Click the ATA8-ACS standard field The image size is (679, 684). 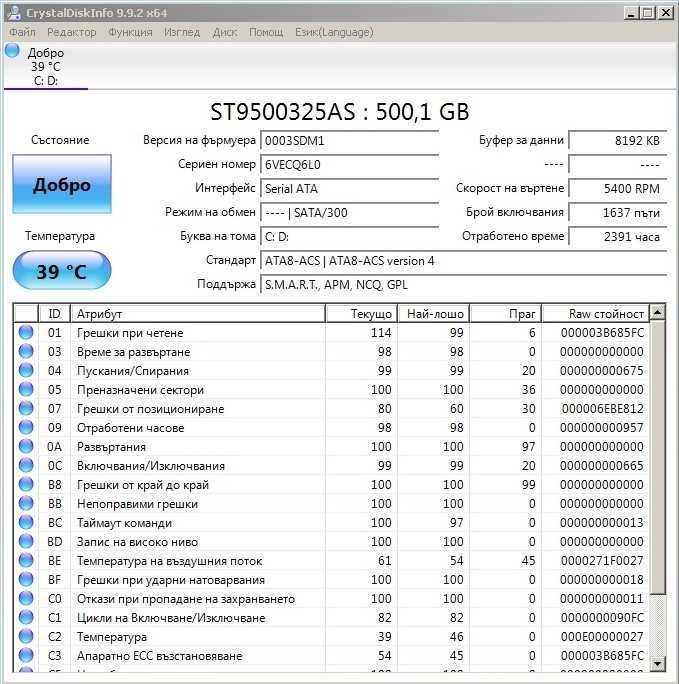coord(464,260)
